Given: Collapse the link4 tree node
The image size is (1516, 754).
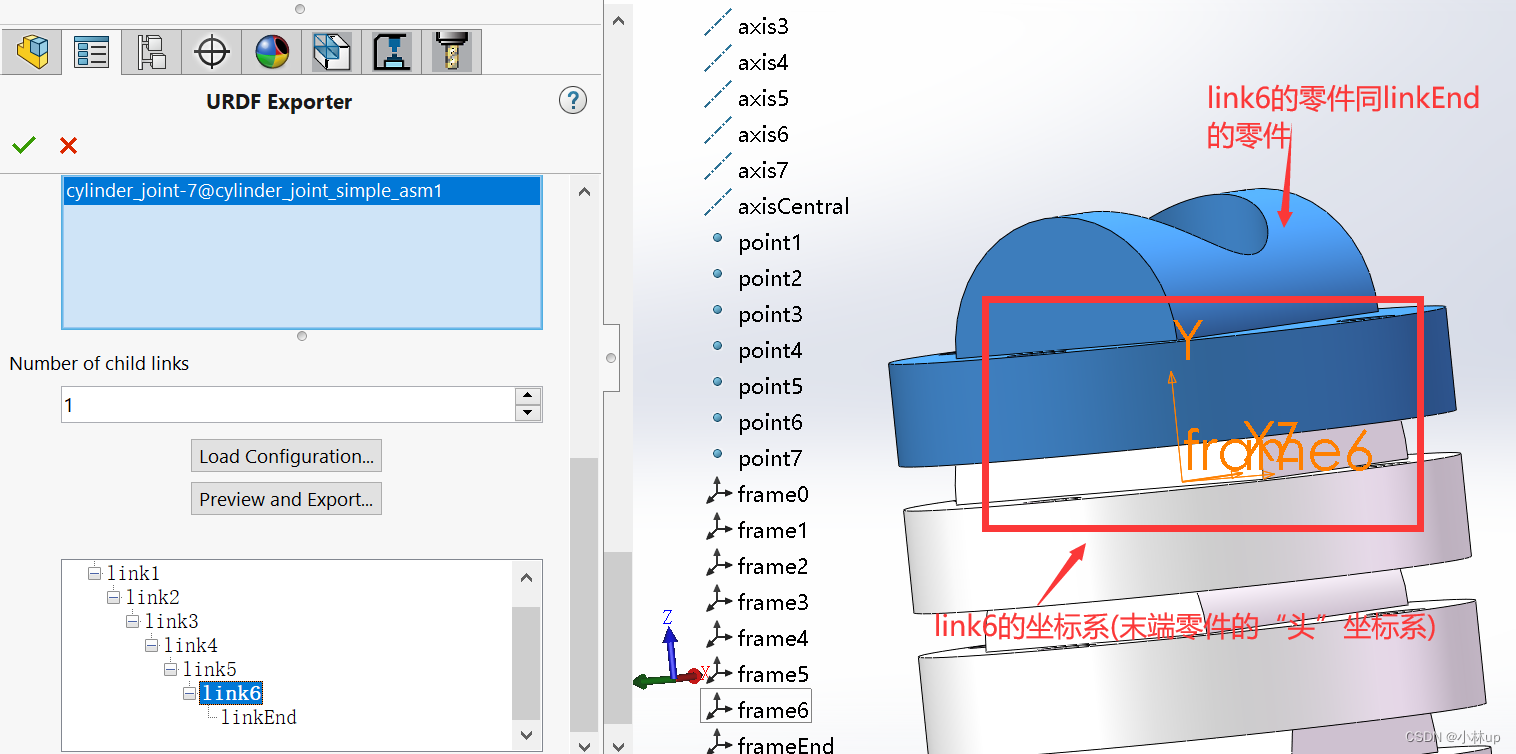Looking at the screenshot, I should [151, 644].
